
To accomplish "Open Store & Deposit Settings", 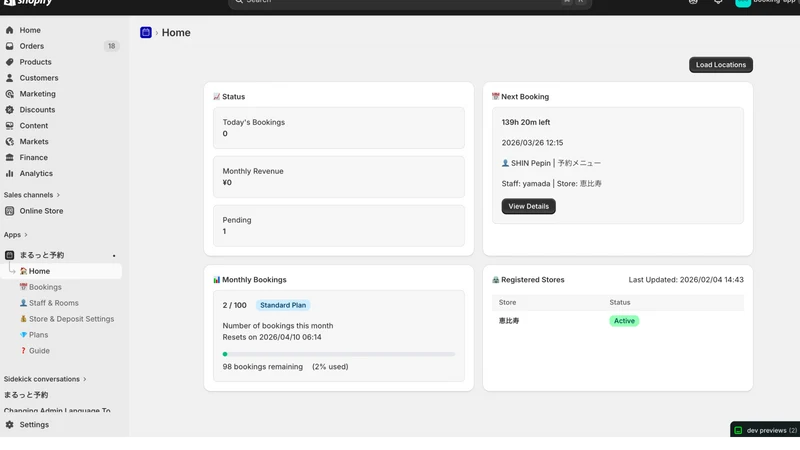I will (x=71, y=319).
